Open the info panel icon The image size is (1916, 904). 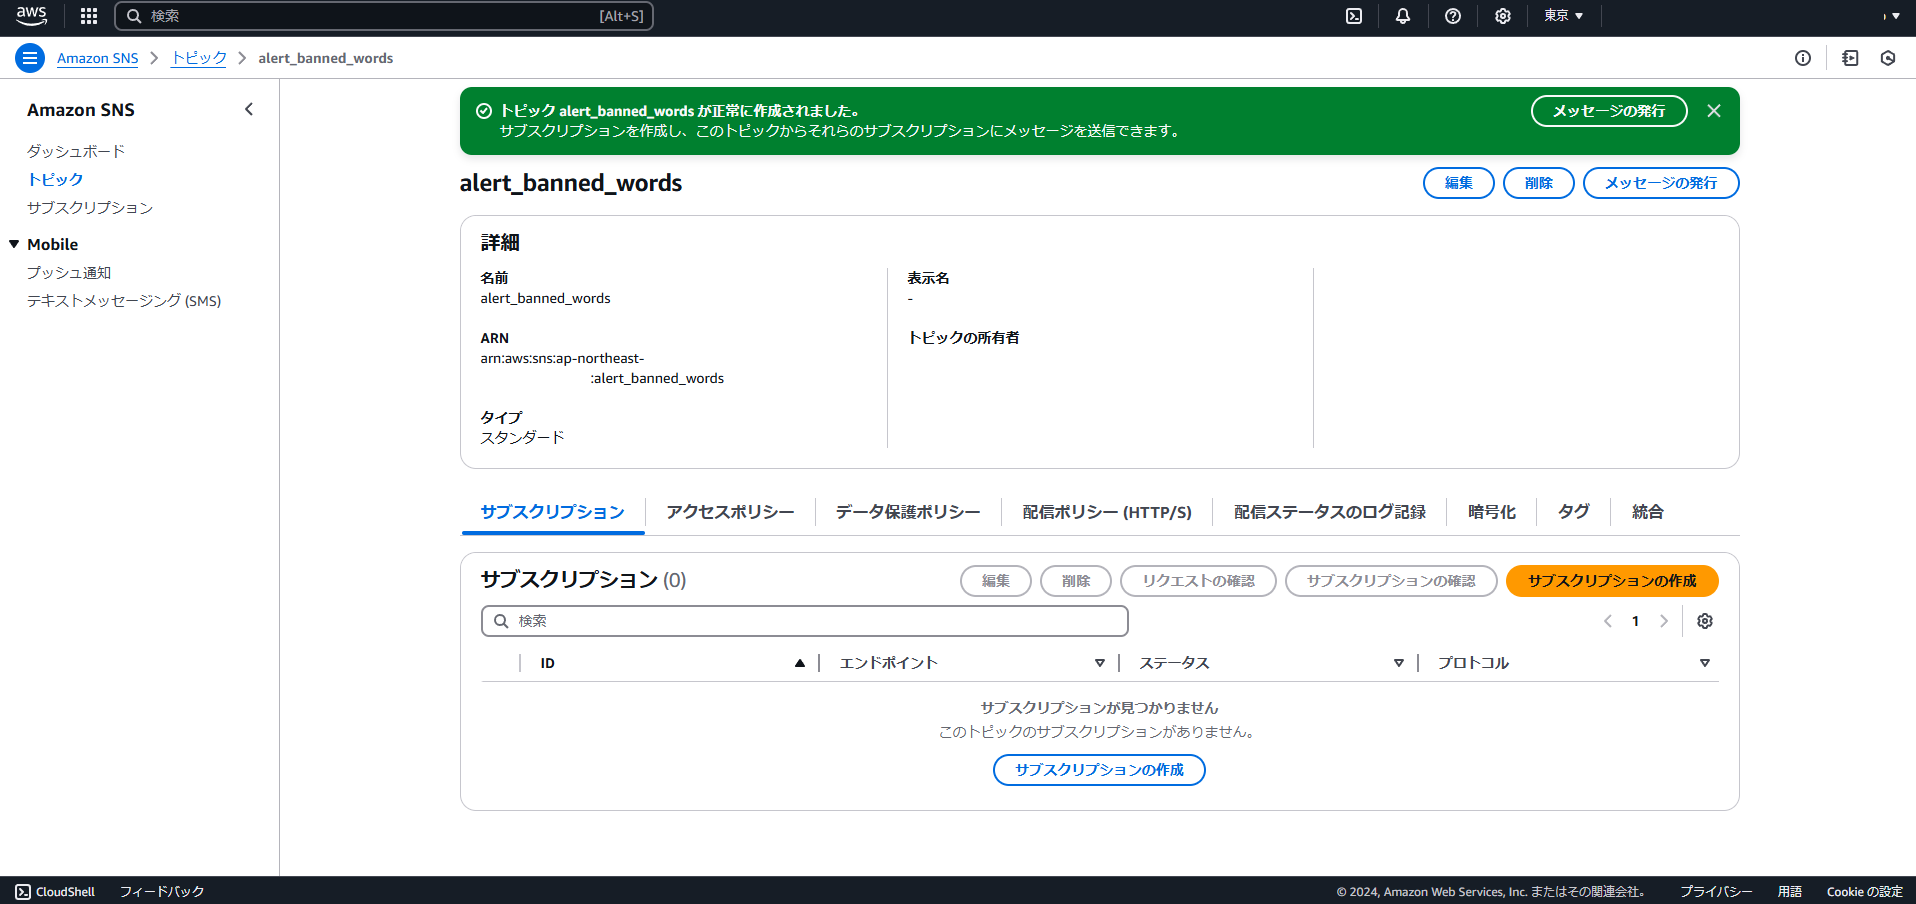click(1803, 58)
